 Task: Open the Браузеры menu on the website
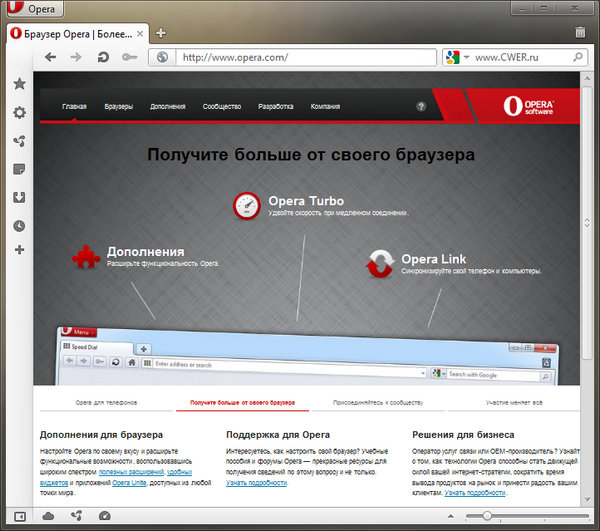tap(118, 106)
